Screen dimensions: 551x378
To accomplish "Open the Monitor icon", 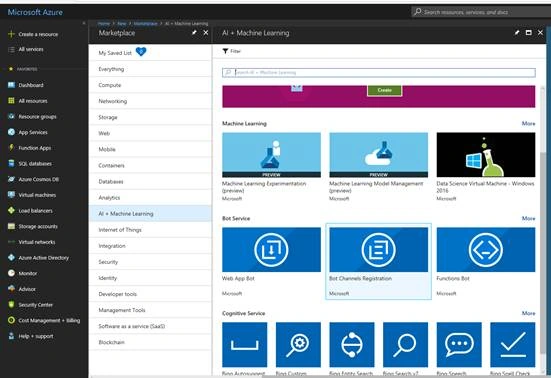I will (x=11, y=273).
